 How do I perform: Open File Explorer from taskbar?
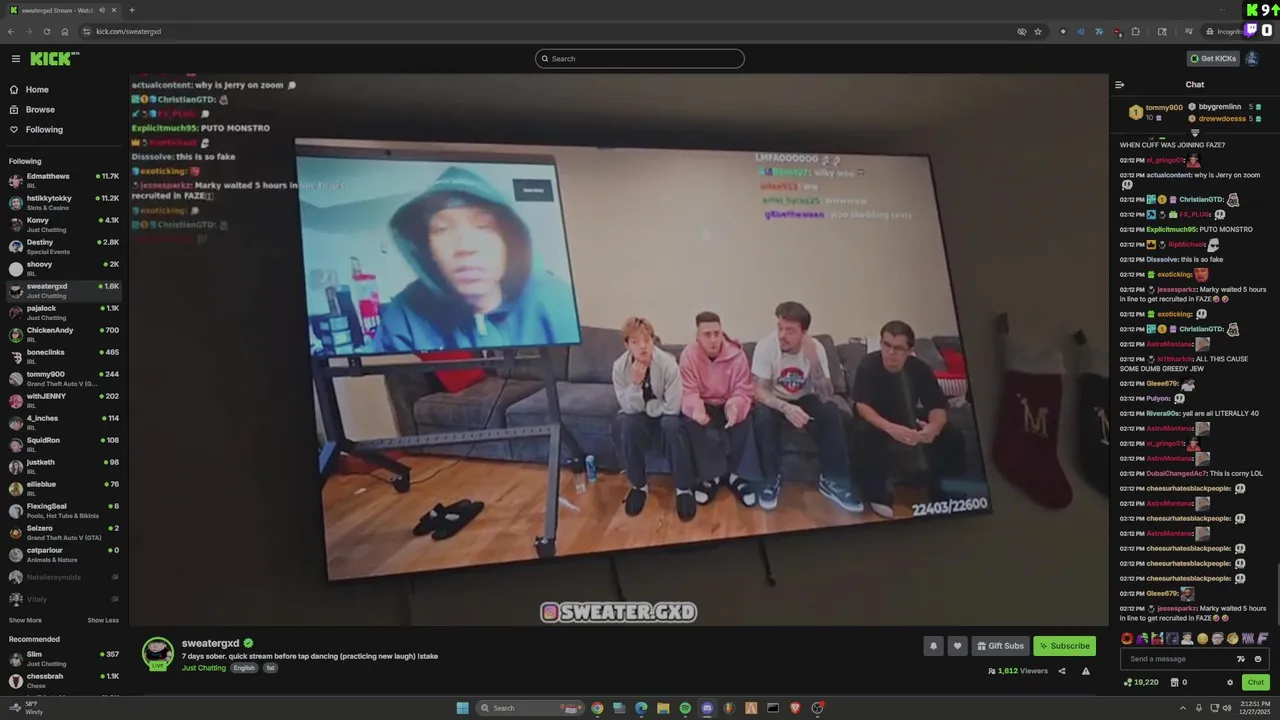(663, 708)
